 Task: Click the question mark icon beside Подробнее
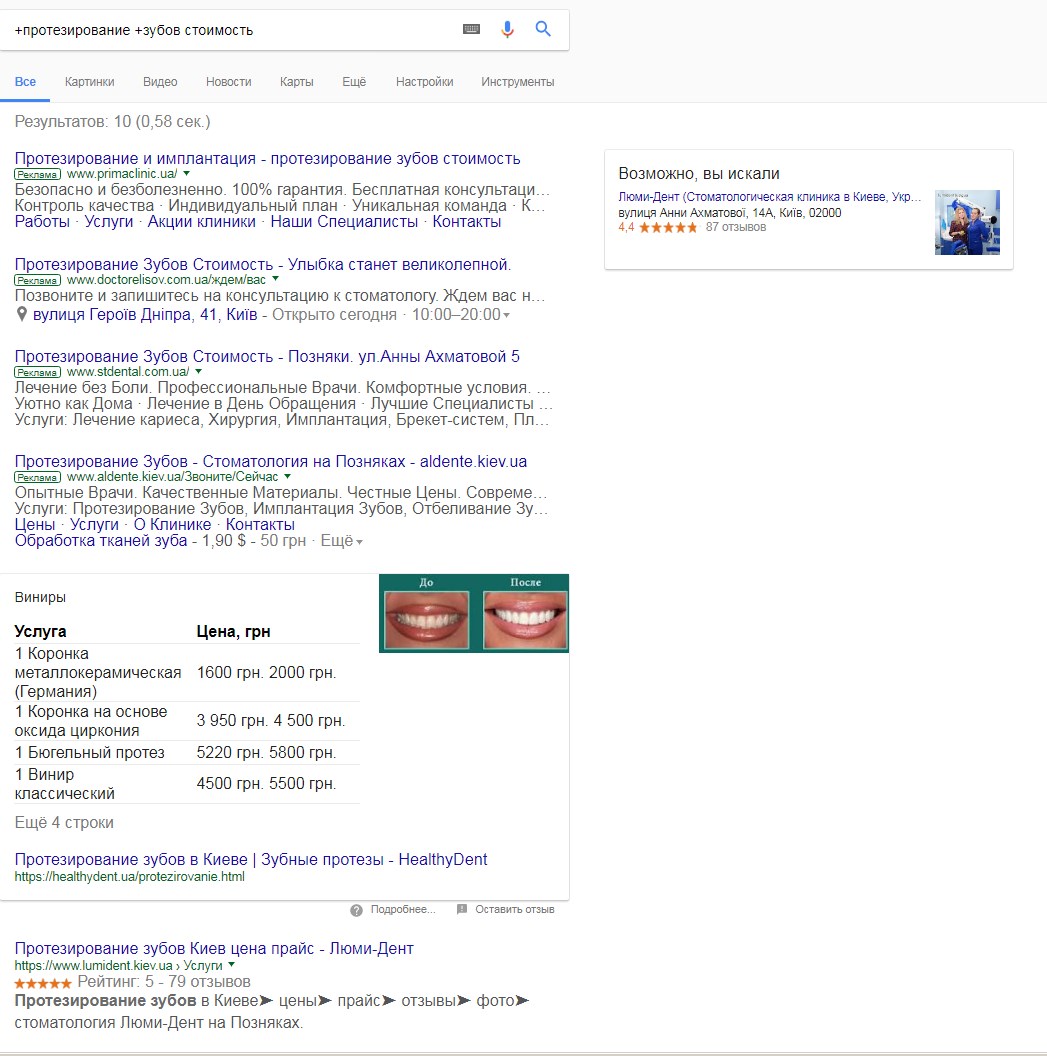tap(356, 911)
